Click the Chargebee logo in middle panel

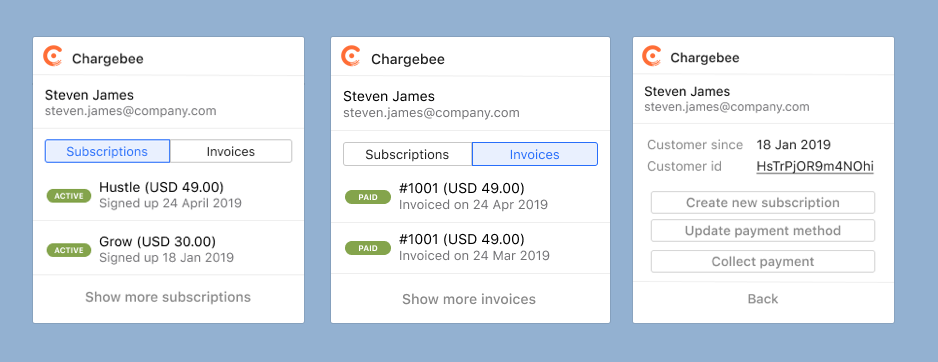click(x=351, y=56)
